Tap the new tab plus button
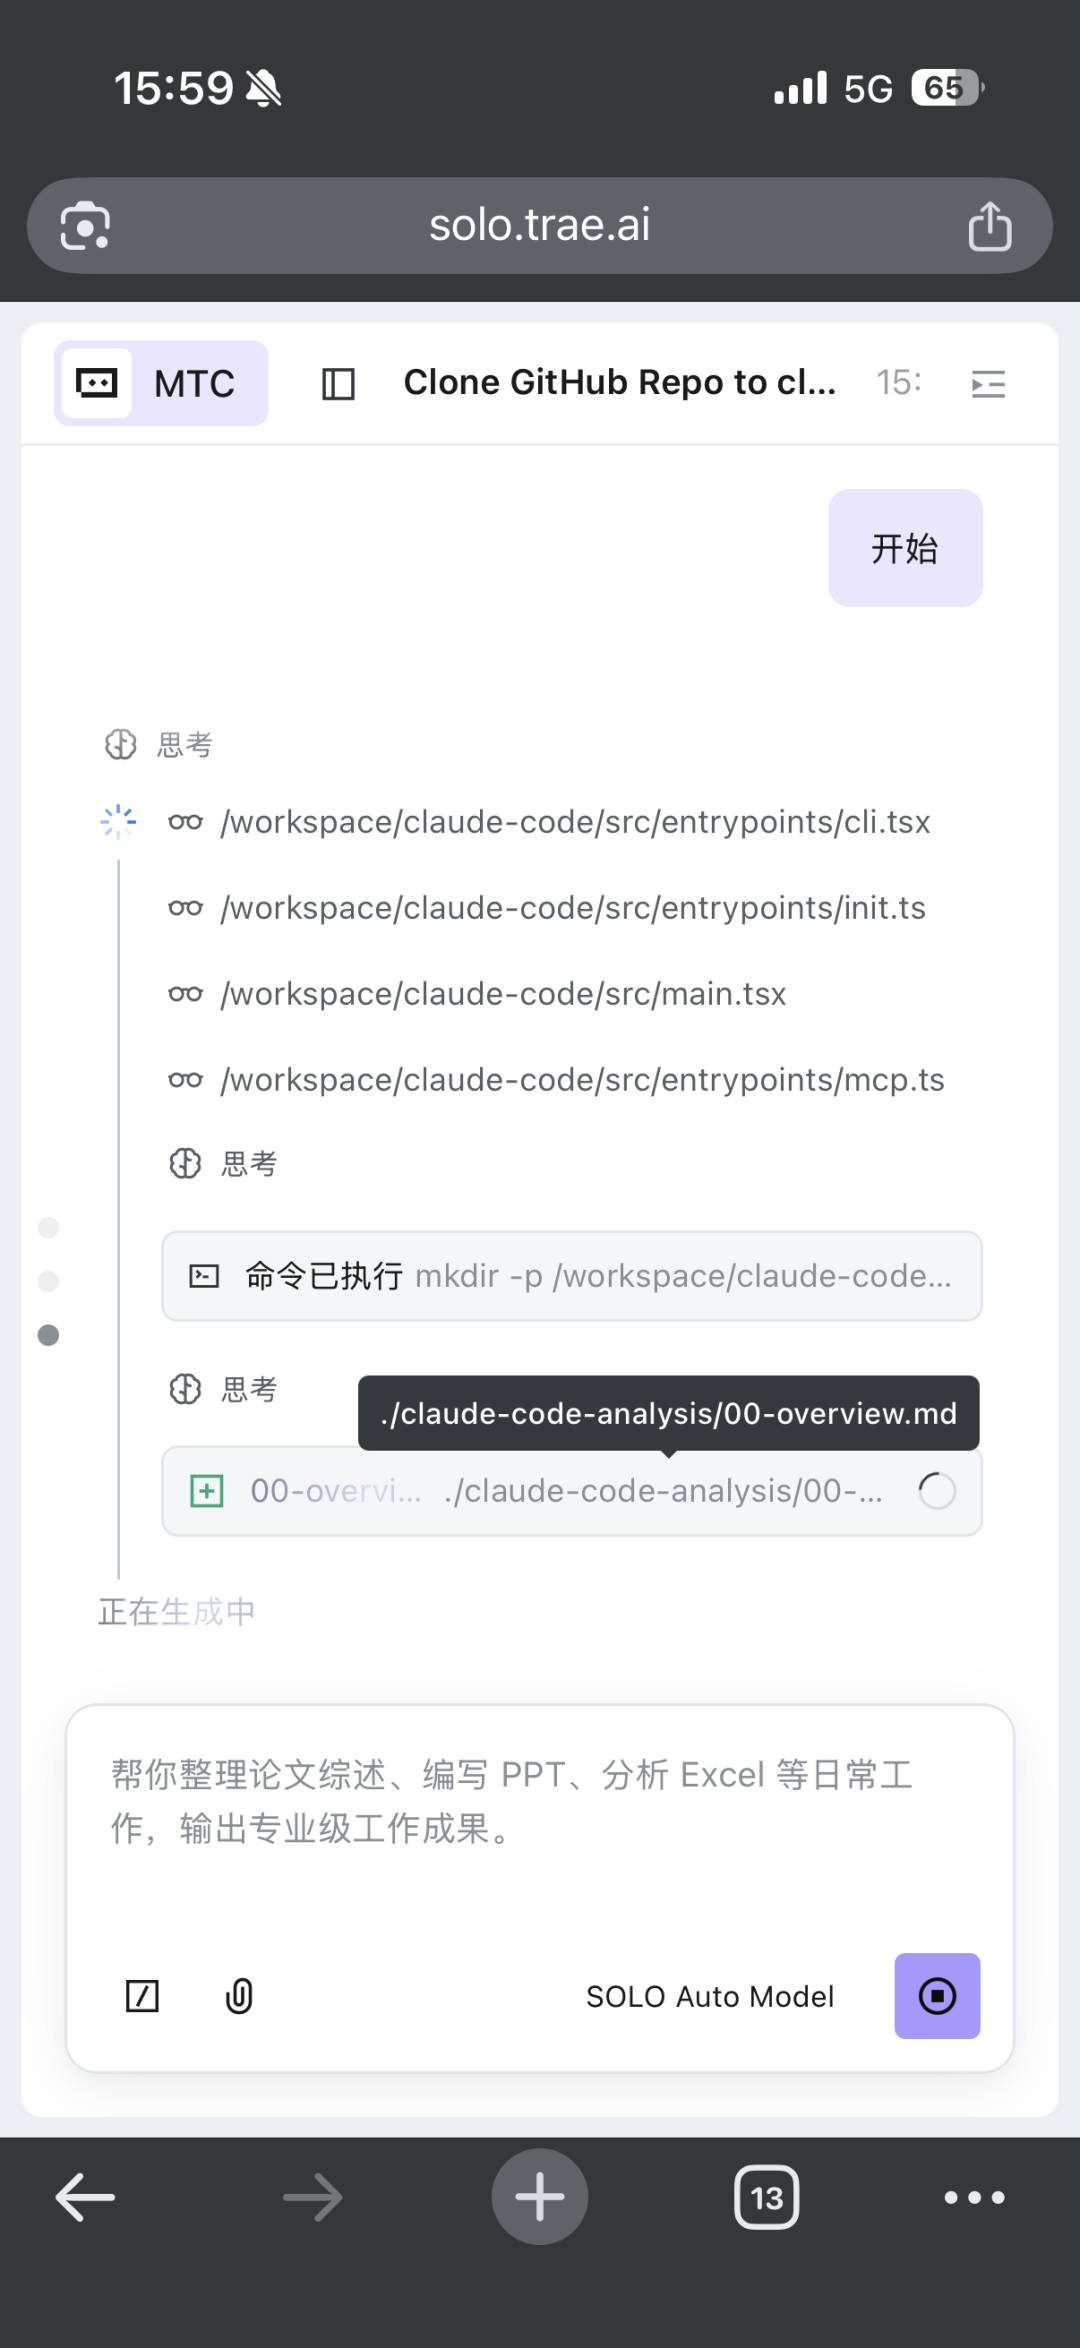The image size is (1080, 2348). [540, 2197]
